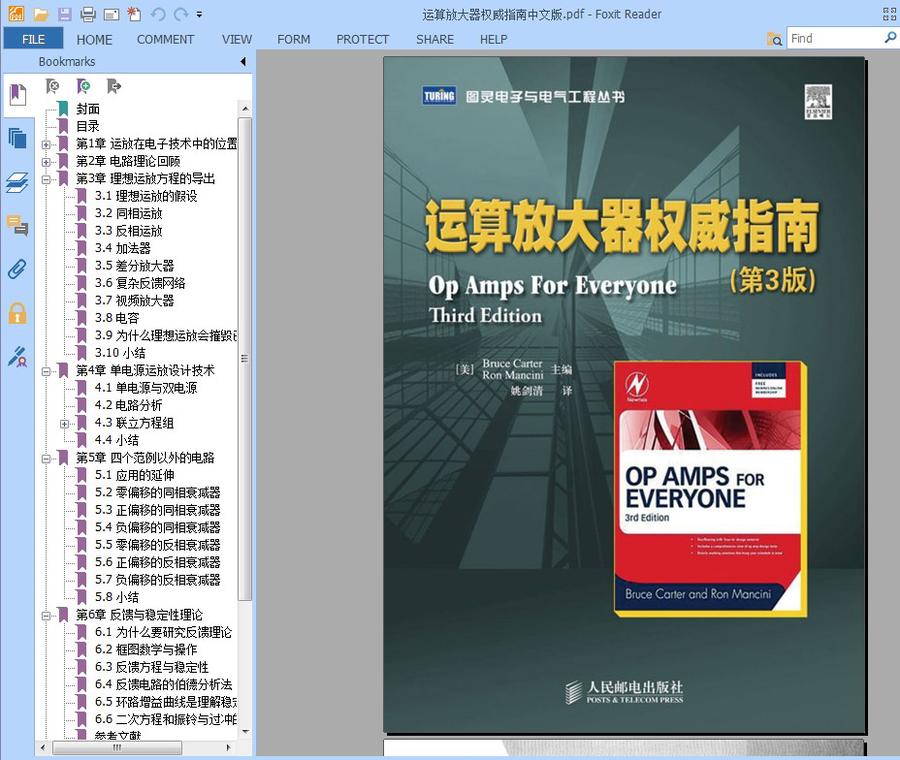Screen dimensions: 900x760
Task: Switch to the COMMENT tab
Action: 165,39
